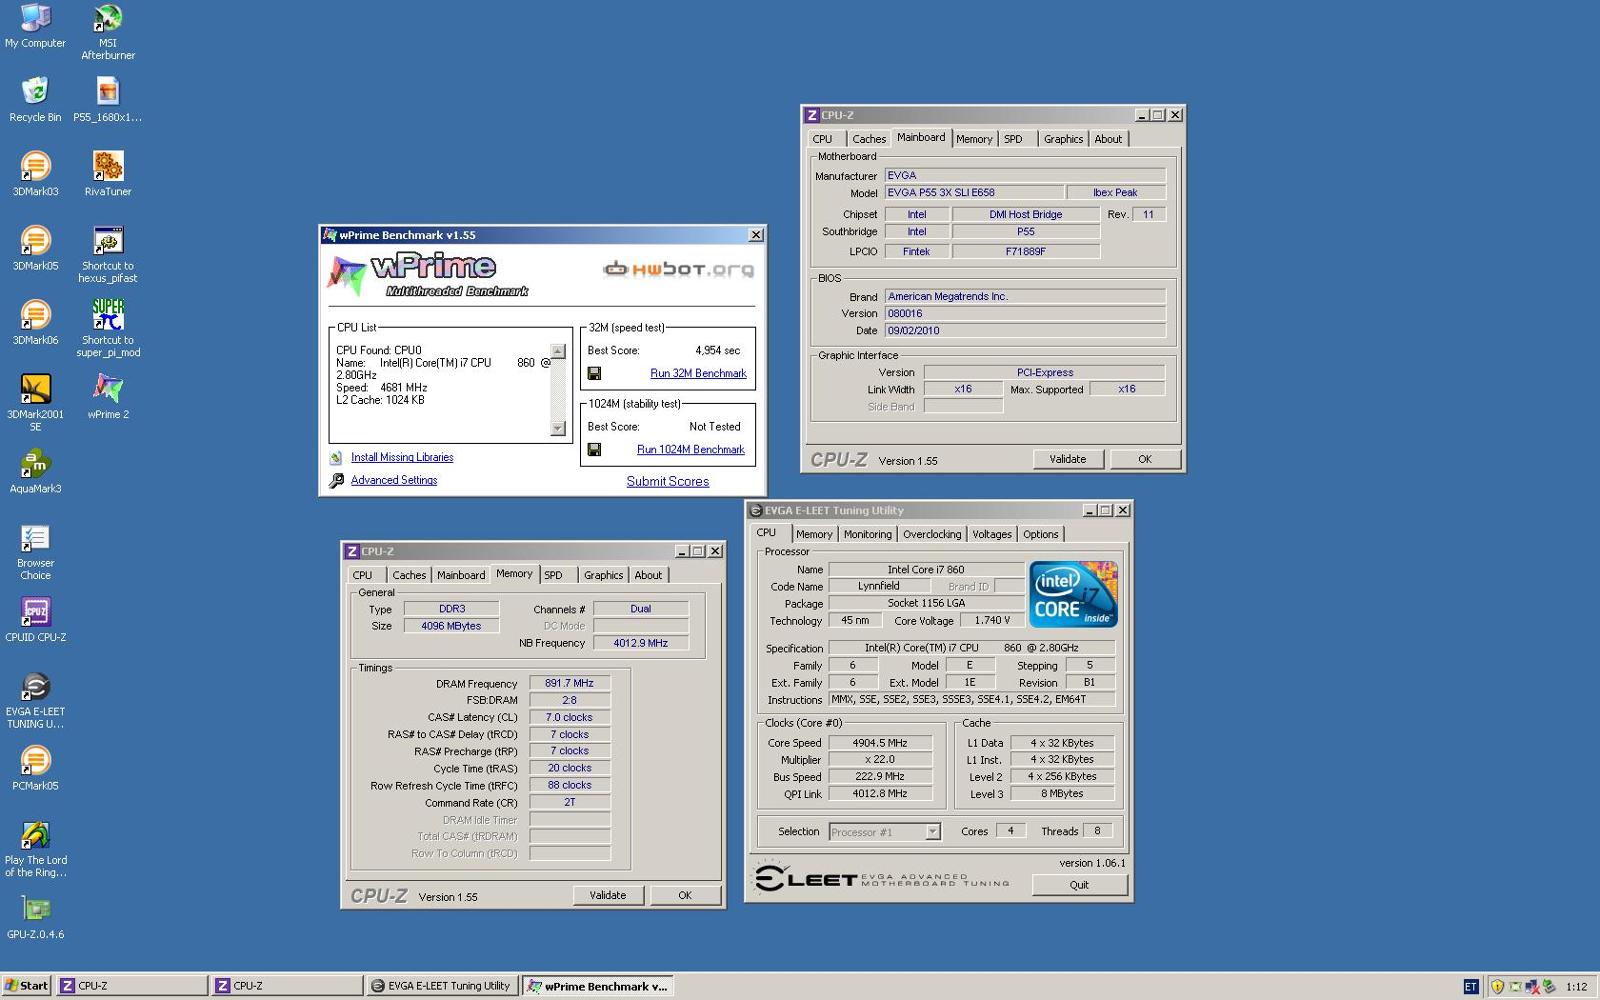This screenshot has height=1000, width=1600.
Task: Open the Caches tab in Mainboard CPU-Z window
Action: 868,139
